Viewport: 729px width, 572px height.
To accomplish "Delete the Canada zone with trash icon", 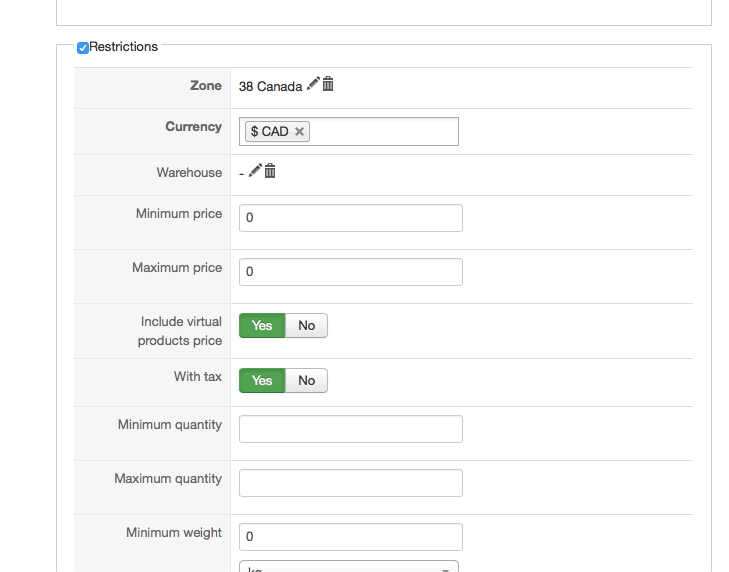I will pyautogui.click(x=328, y=85).
